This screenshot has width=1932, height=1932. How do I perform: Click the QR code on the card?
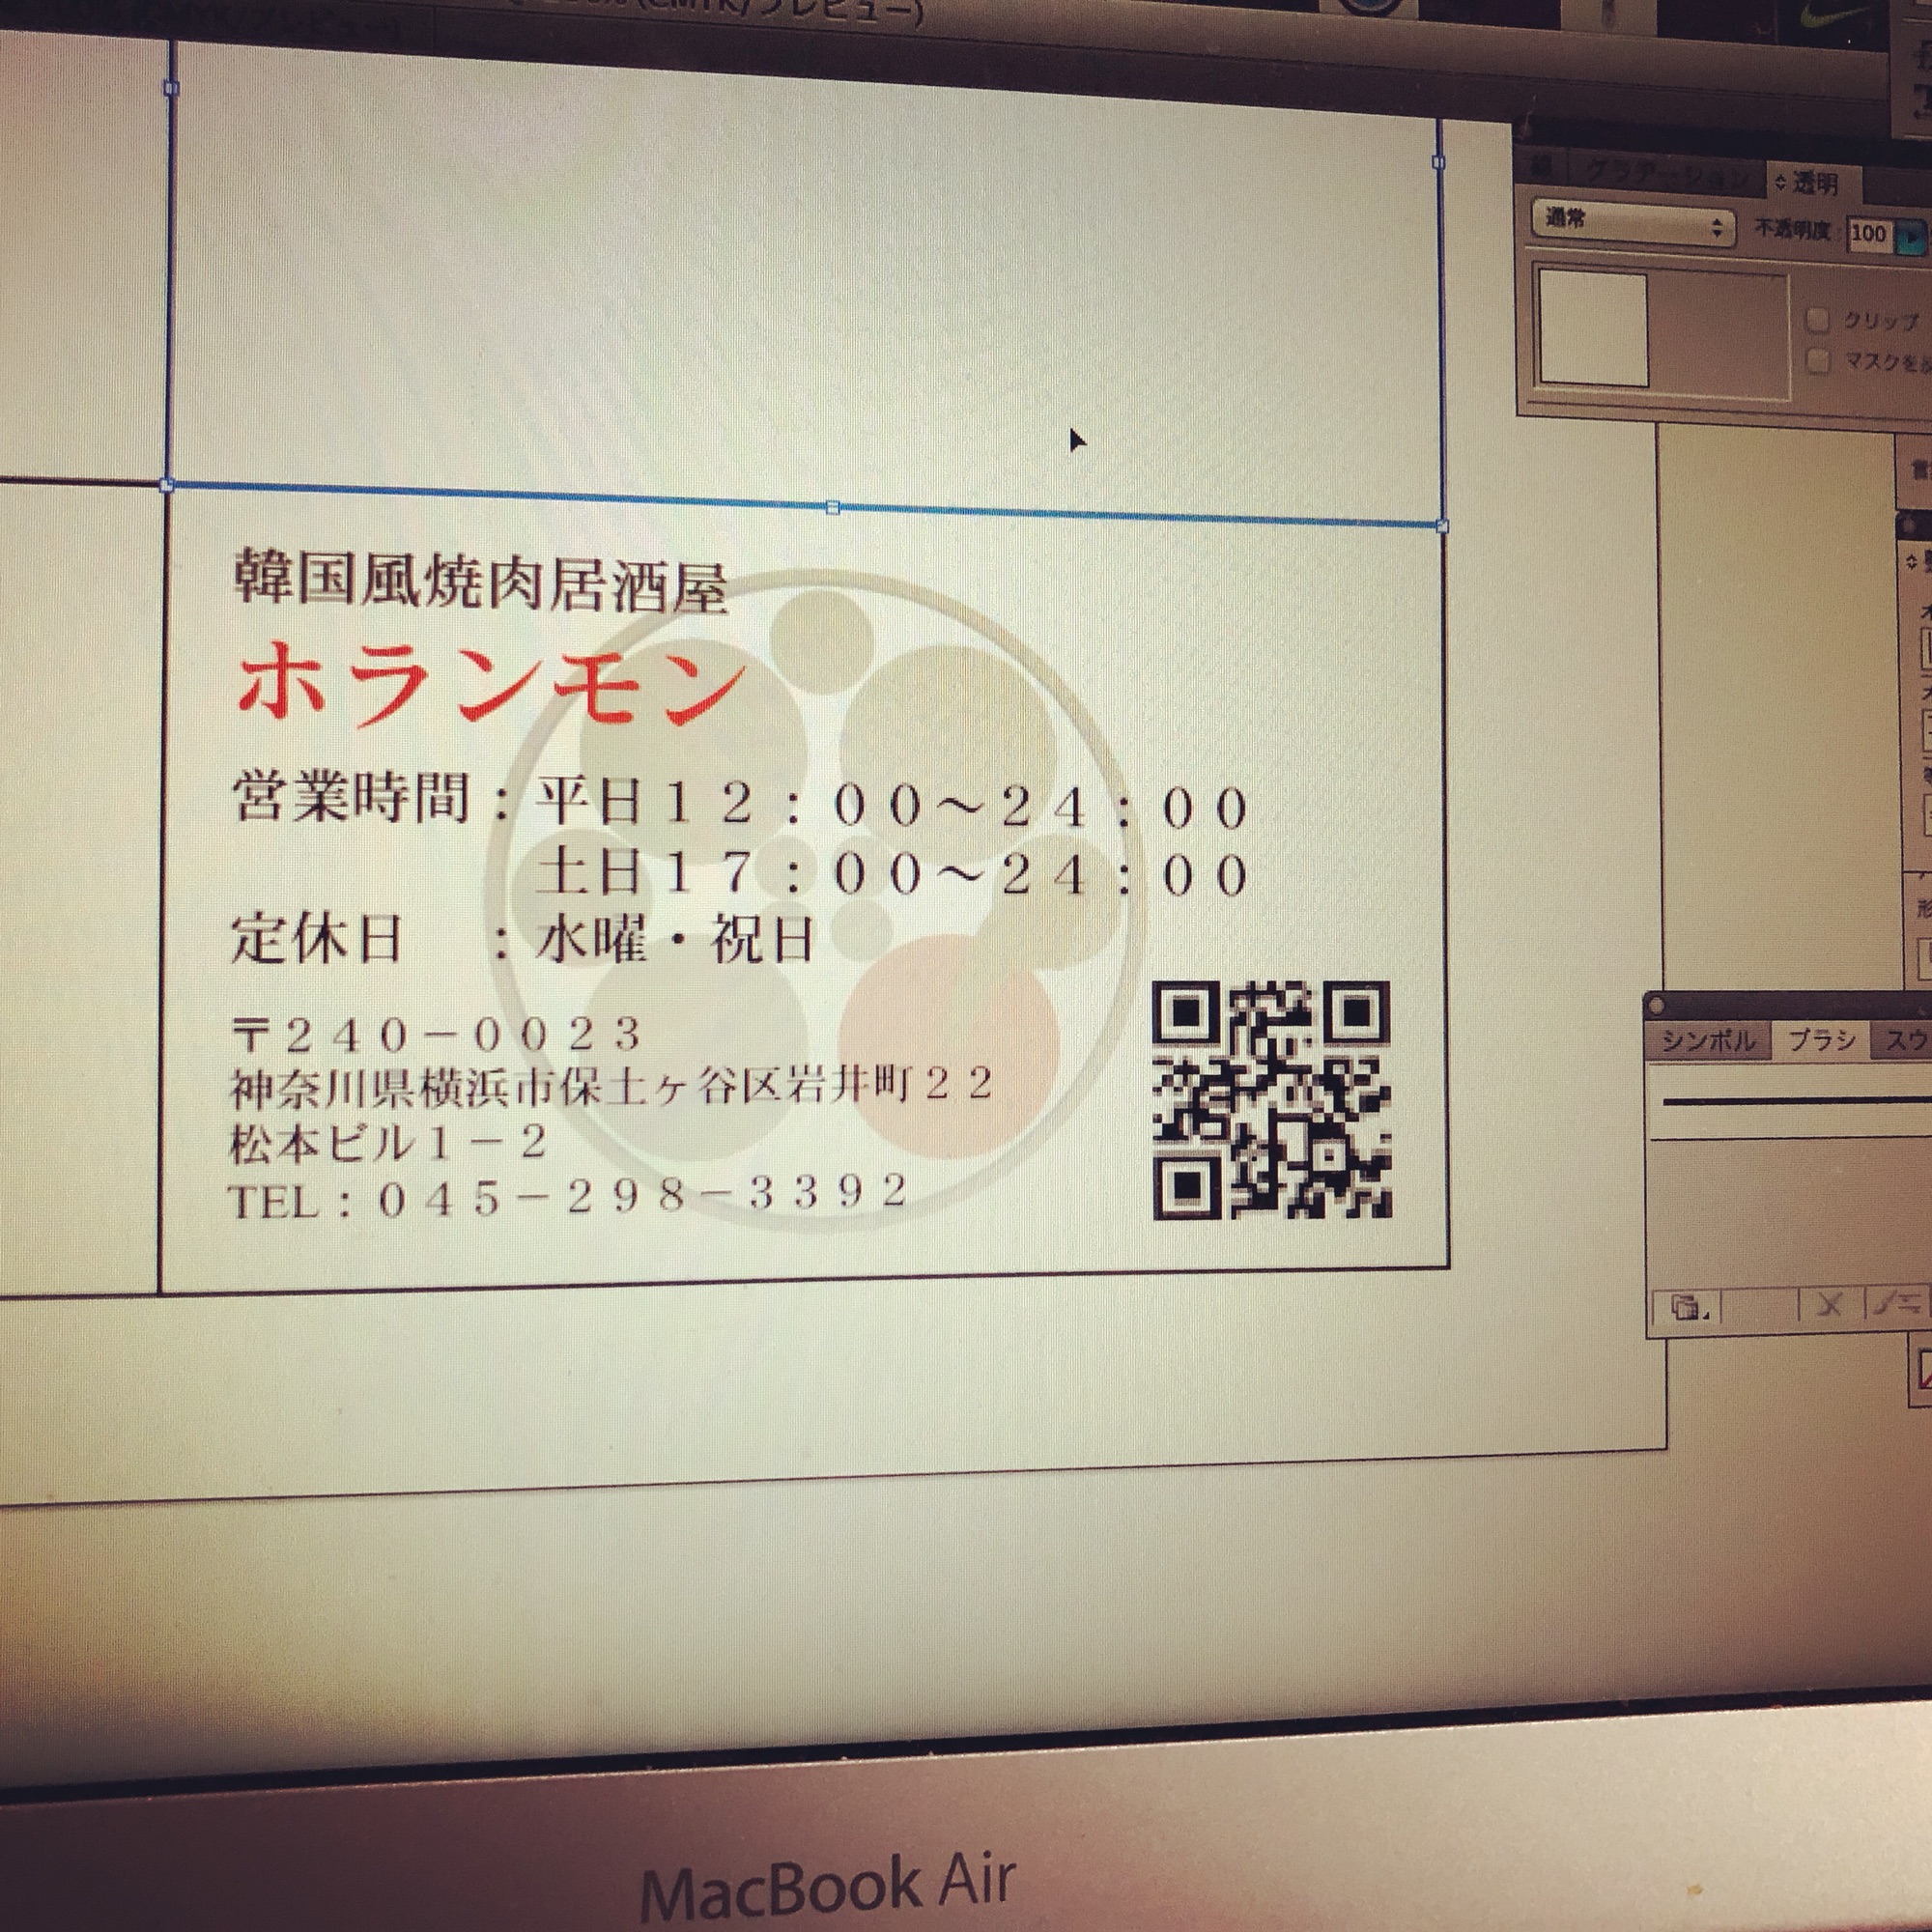point(1272,1101)
